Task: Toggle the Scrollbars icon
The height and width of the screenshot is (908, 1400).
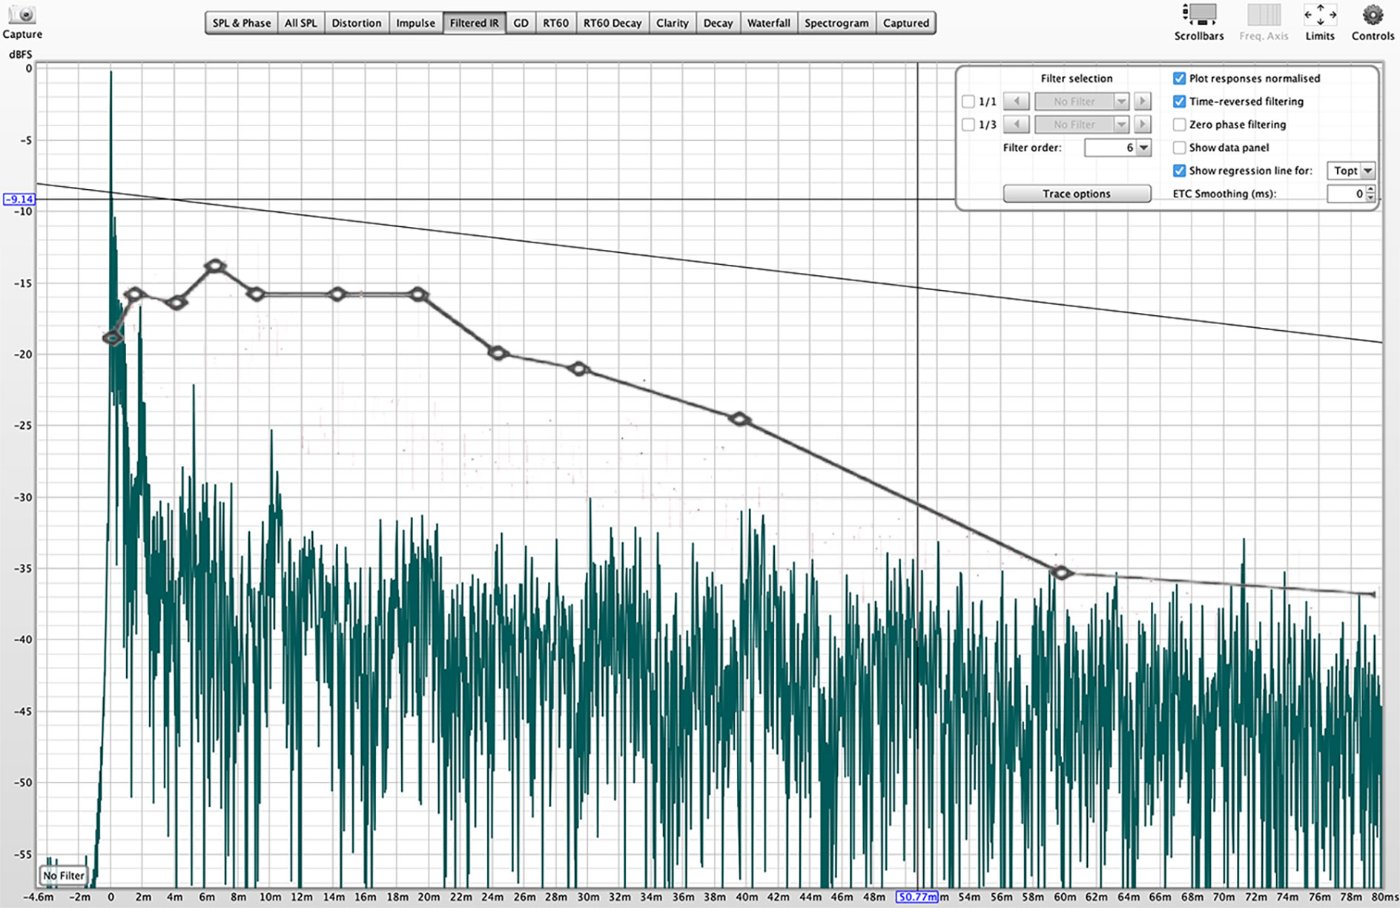Action: (x=1198, y=15)
